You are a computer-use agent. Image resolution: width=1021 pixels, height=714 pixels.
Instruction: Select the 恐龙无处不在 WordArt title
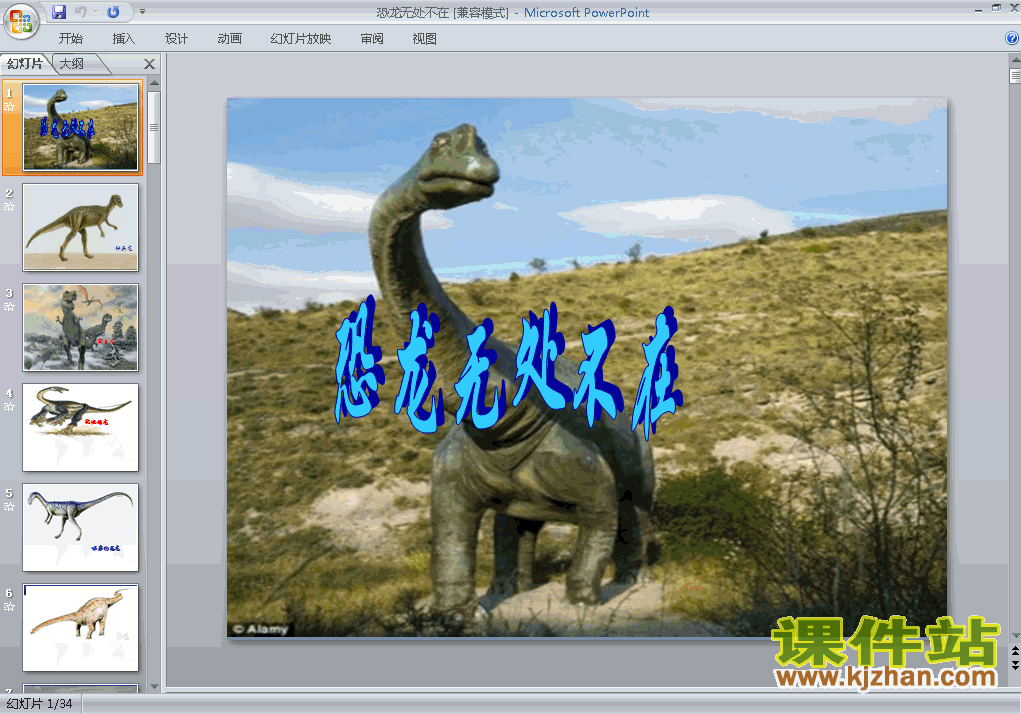[x=509, y=370]
